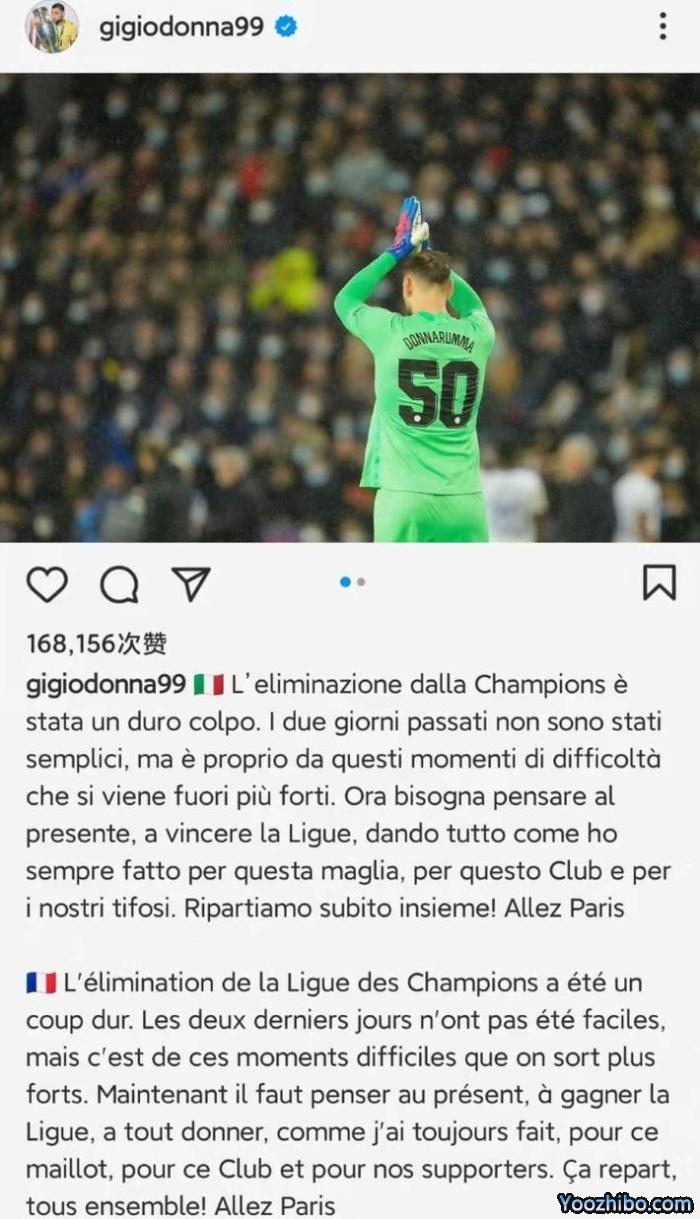Tap the heart like icon
The width and height of the screenshot is (700, 1219).
46,584
